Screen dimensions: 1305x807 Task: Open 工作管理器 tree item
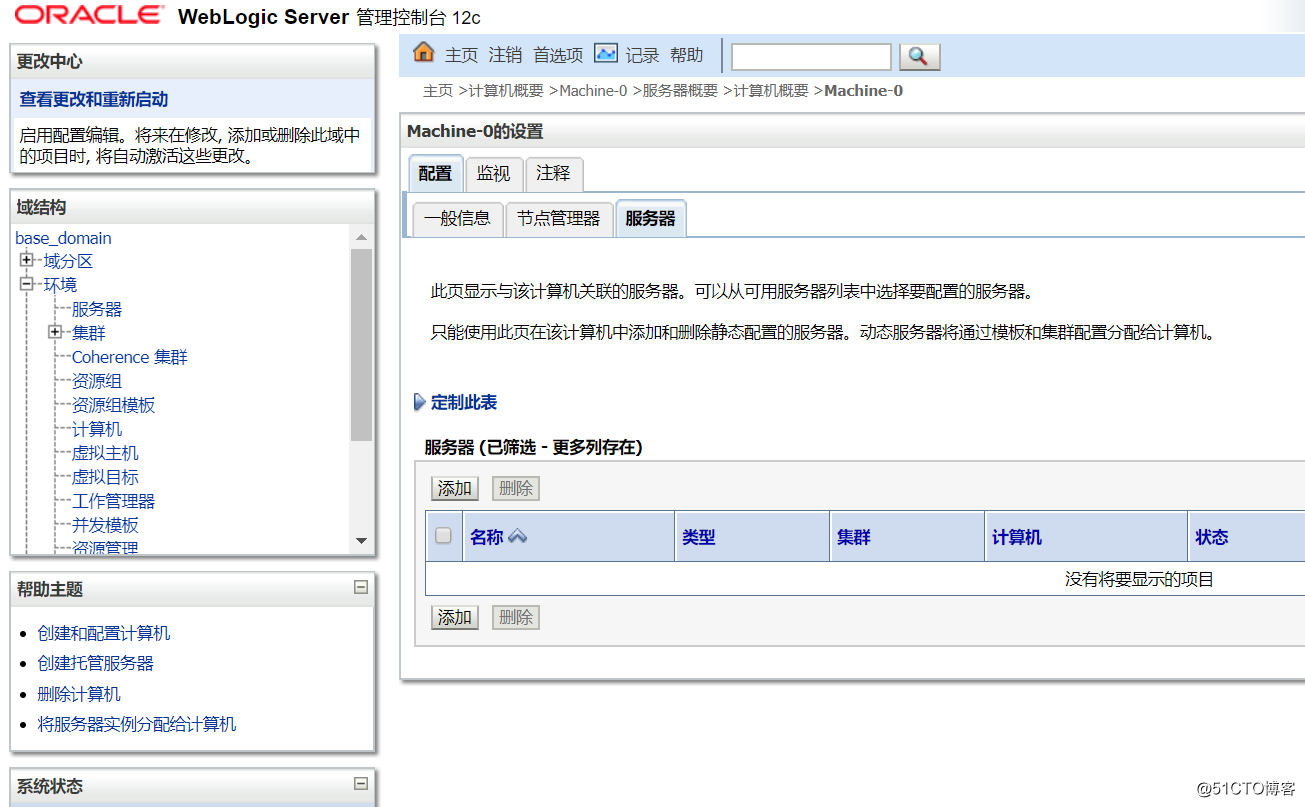pos(114,501)
